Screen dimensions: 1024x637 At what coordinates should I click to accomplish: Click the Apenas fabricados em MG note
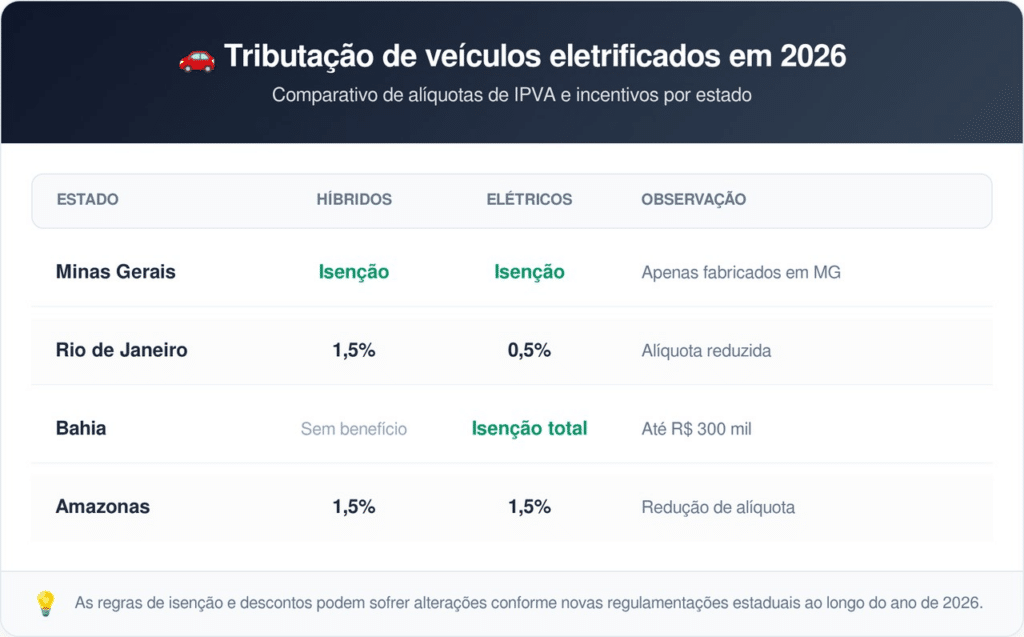[741, 272]
